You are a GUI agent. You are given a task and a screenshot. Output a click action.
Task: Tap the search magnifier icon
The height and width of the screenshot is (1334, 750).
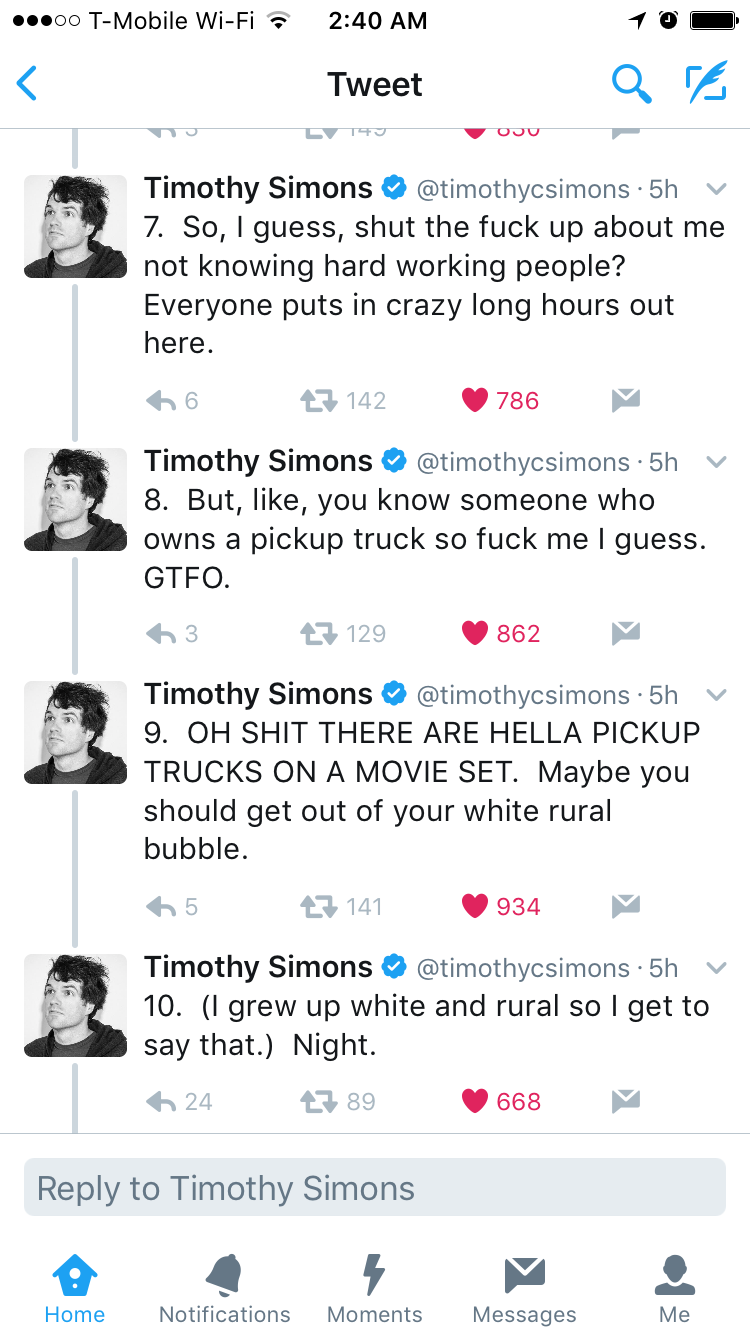pyautogui.click(x=631, y=85)
